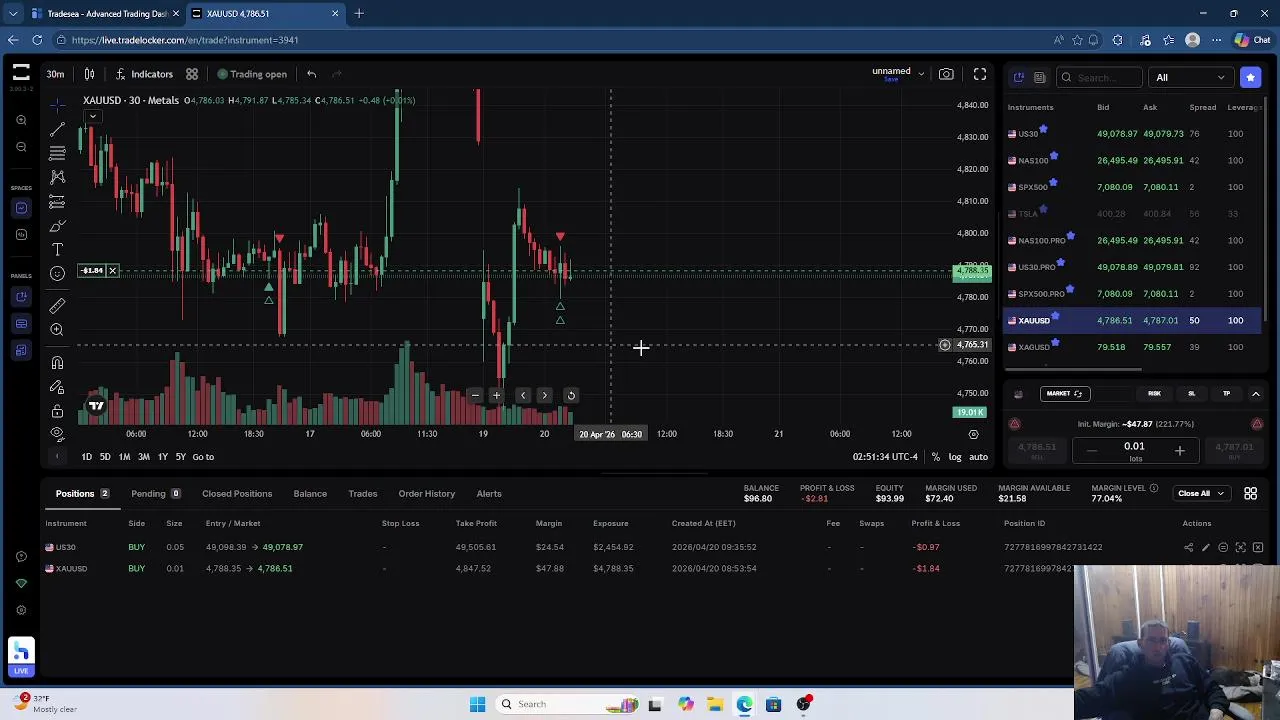Screen dimensions: 1280x720
Task: Zoom in using left sidebar magnifier
Action: pyautogui.click(x=21, y=120)
